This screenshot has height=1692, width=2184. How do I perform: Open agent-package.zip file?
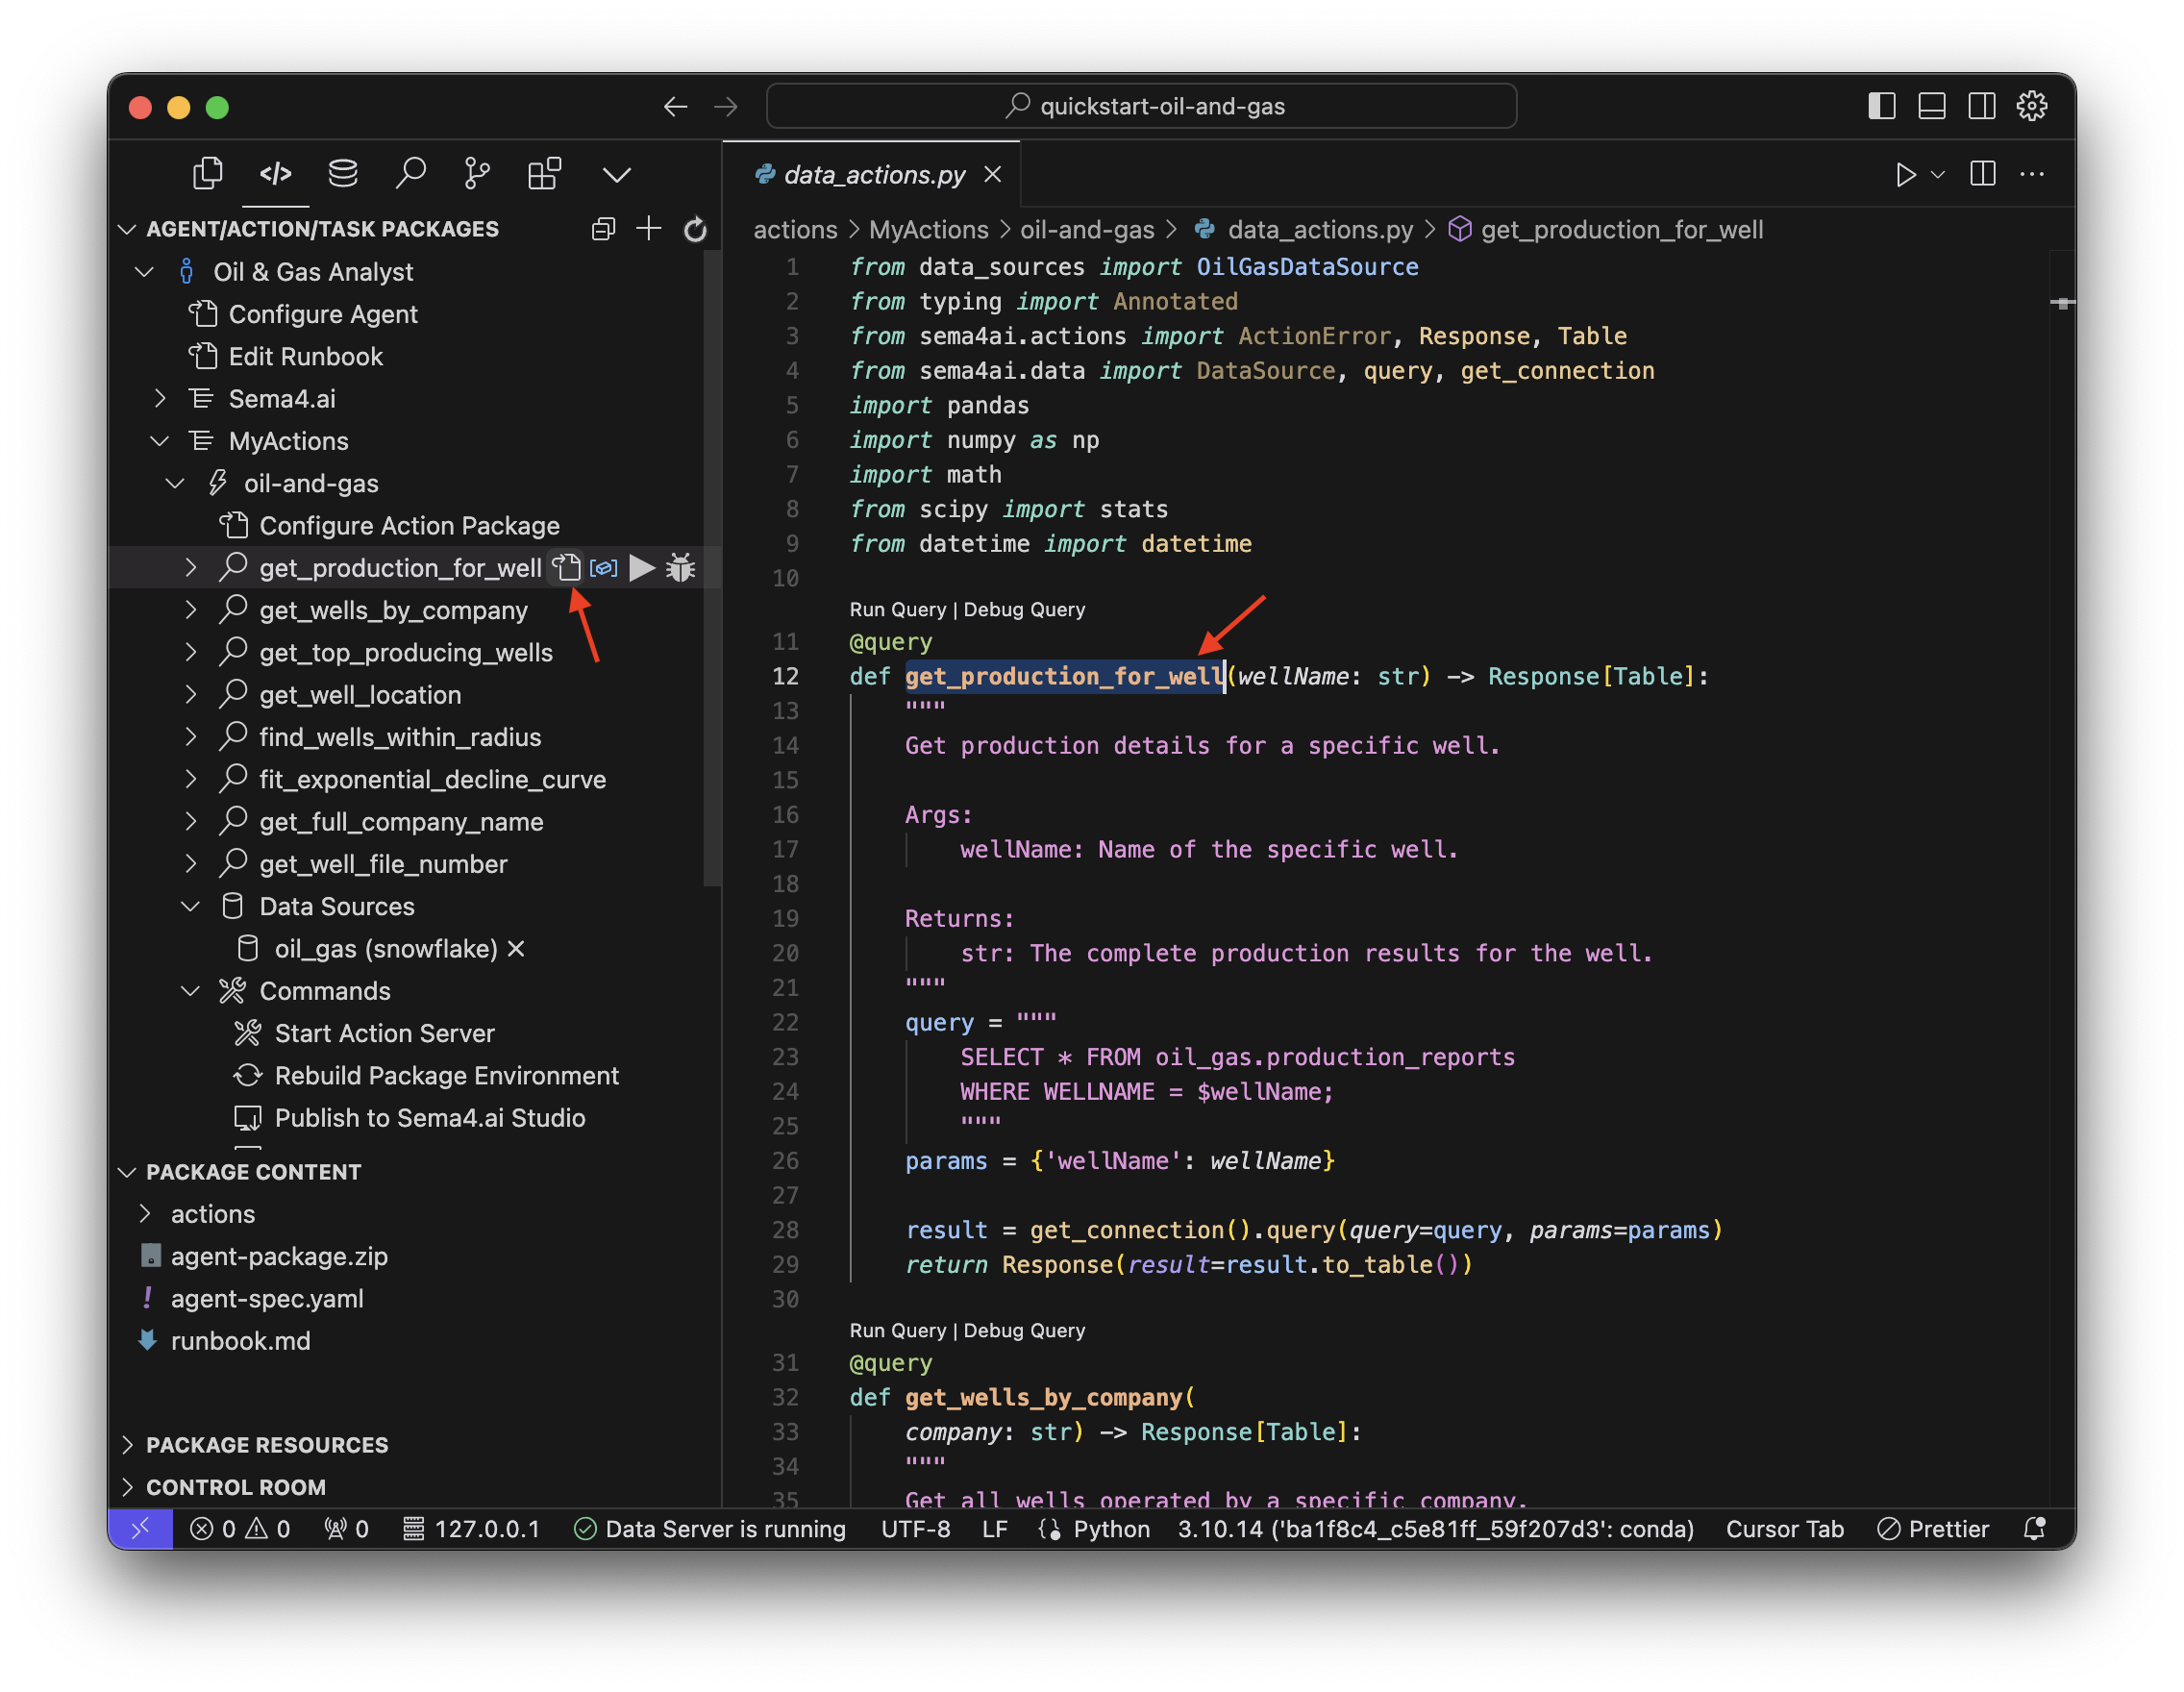(x=278, y=1256)
